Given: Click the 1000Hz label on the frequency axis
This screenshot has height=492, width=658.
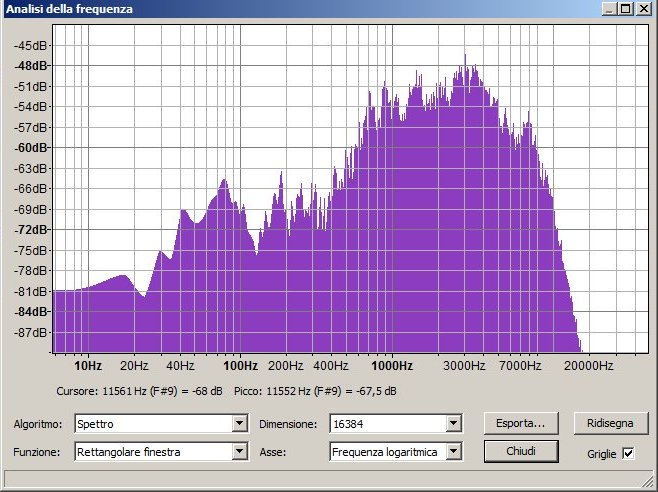Looking at the screenshot, I should (390, 366).
